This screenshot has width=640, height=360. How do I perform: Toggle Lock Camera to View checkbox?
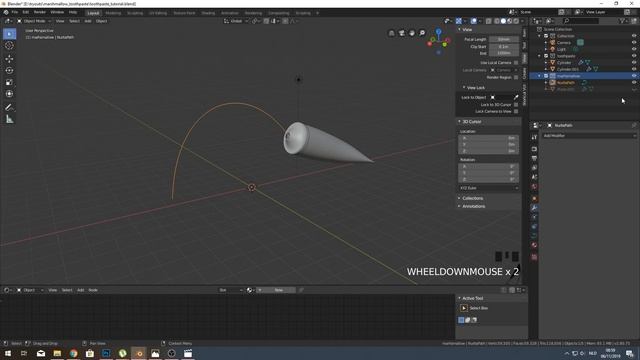coord(516,111)
